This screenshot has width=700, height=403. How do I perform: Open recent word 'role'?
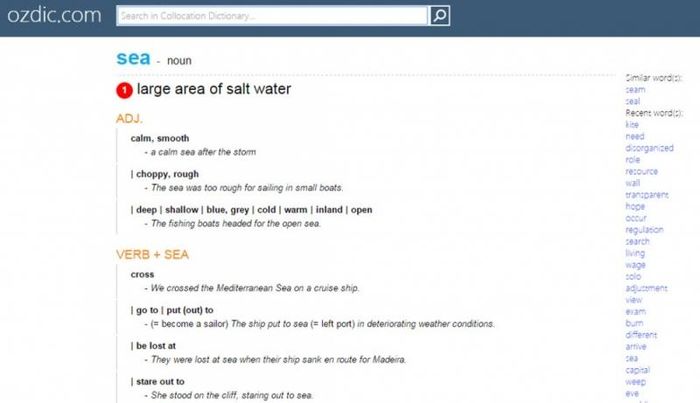tap(633, 159)
